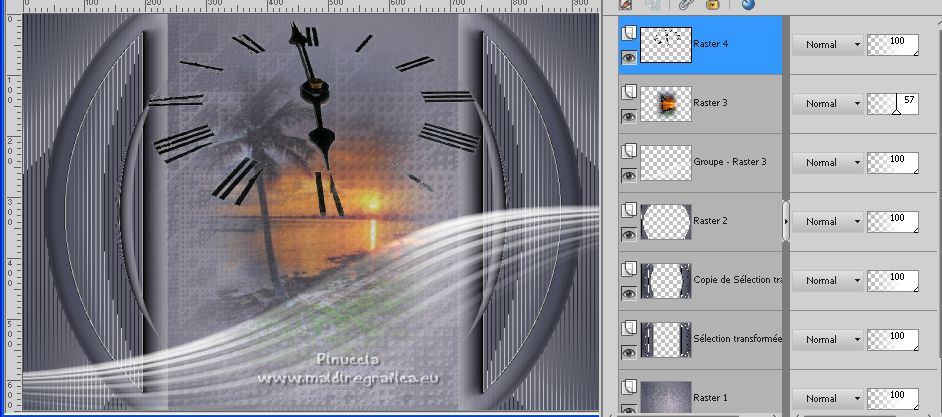Open blend mode for Sélection transformée layer
The height and width of the screenshot is (417, 942).
(828, 339)
